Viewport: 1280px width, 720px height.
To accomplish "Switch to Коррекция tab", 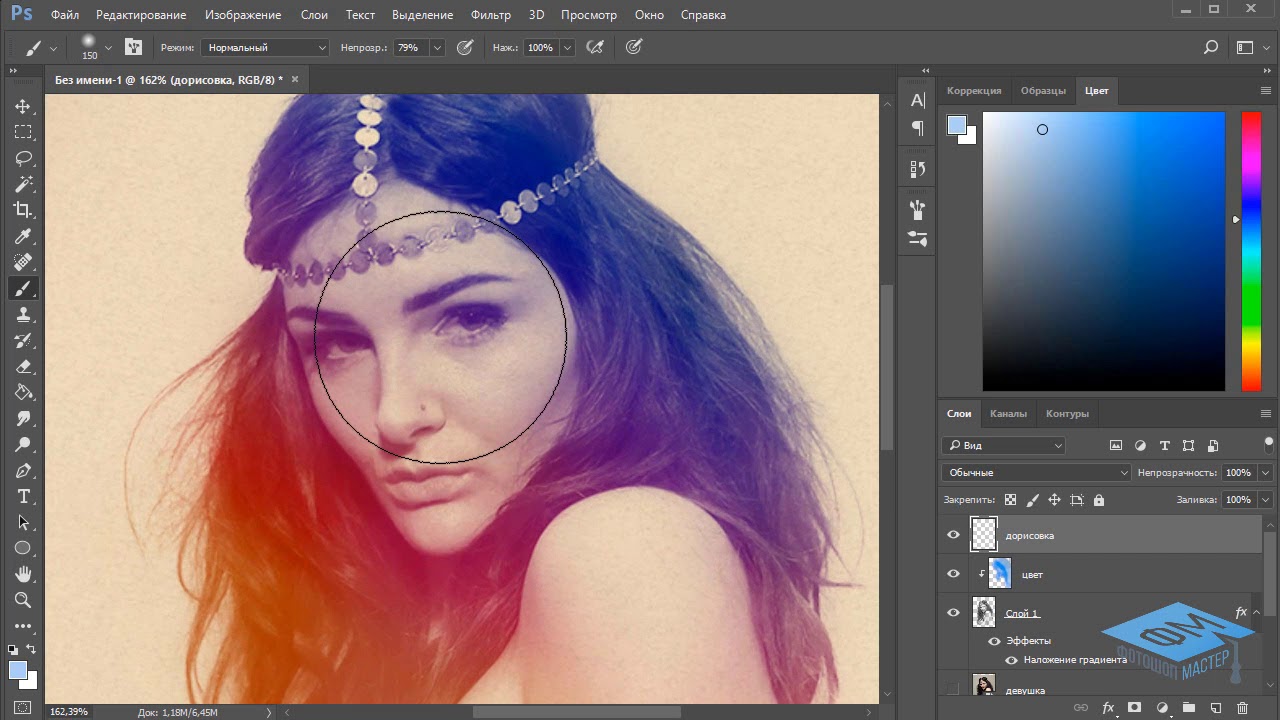I will click(x=974, y=90).
